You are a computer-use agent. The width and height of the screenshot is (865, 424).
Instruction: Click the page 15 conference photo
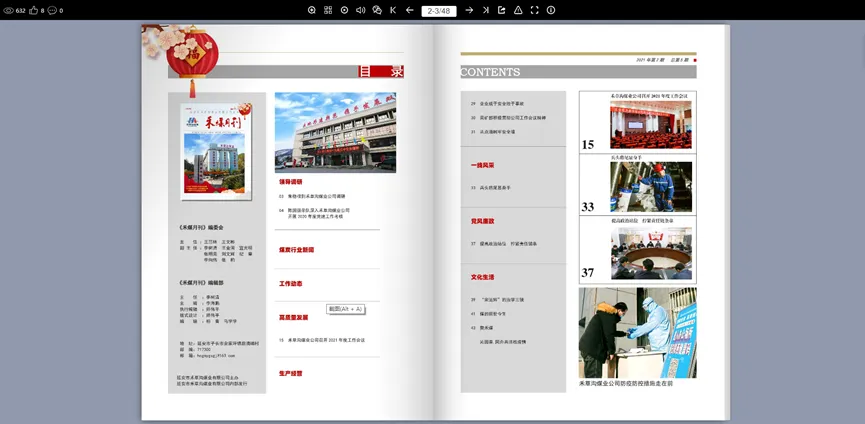(x=650, y=125)
